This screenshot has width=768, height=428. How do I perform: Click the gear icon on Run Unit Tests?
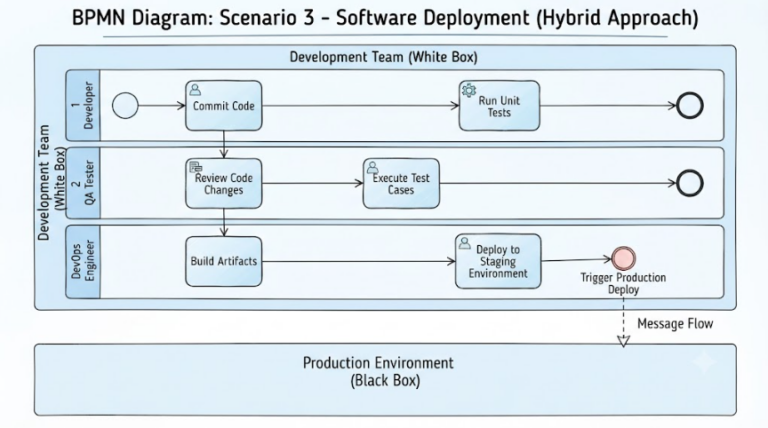coord(469,90)
